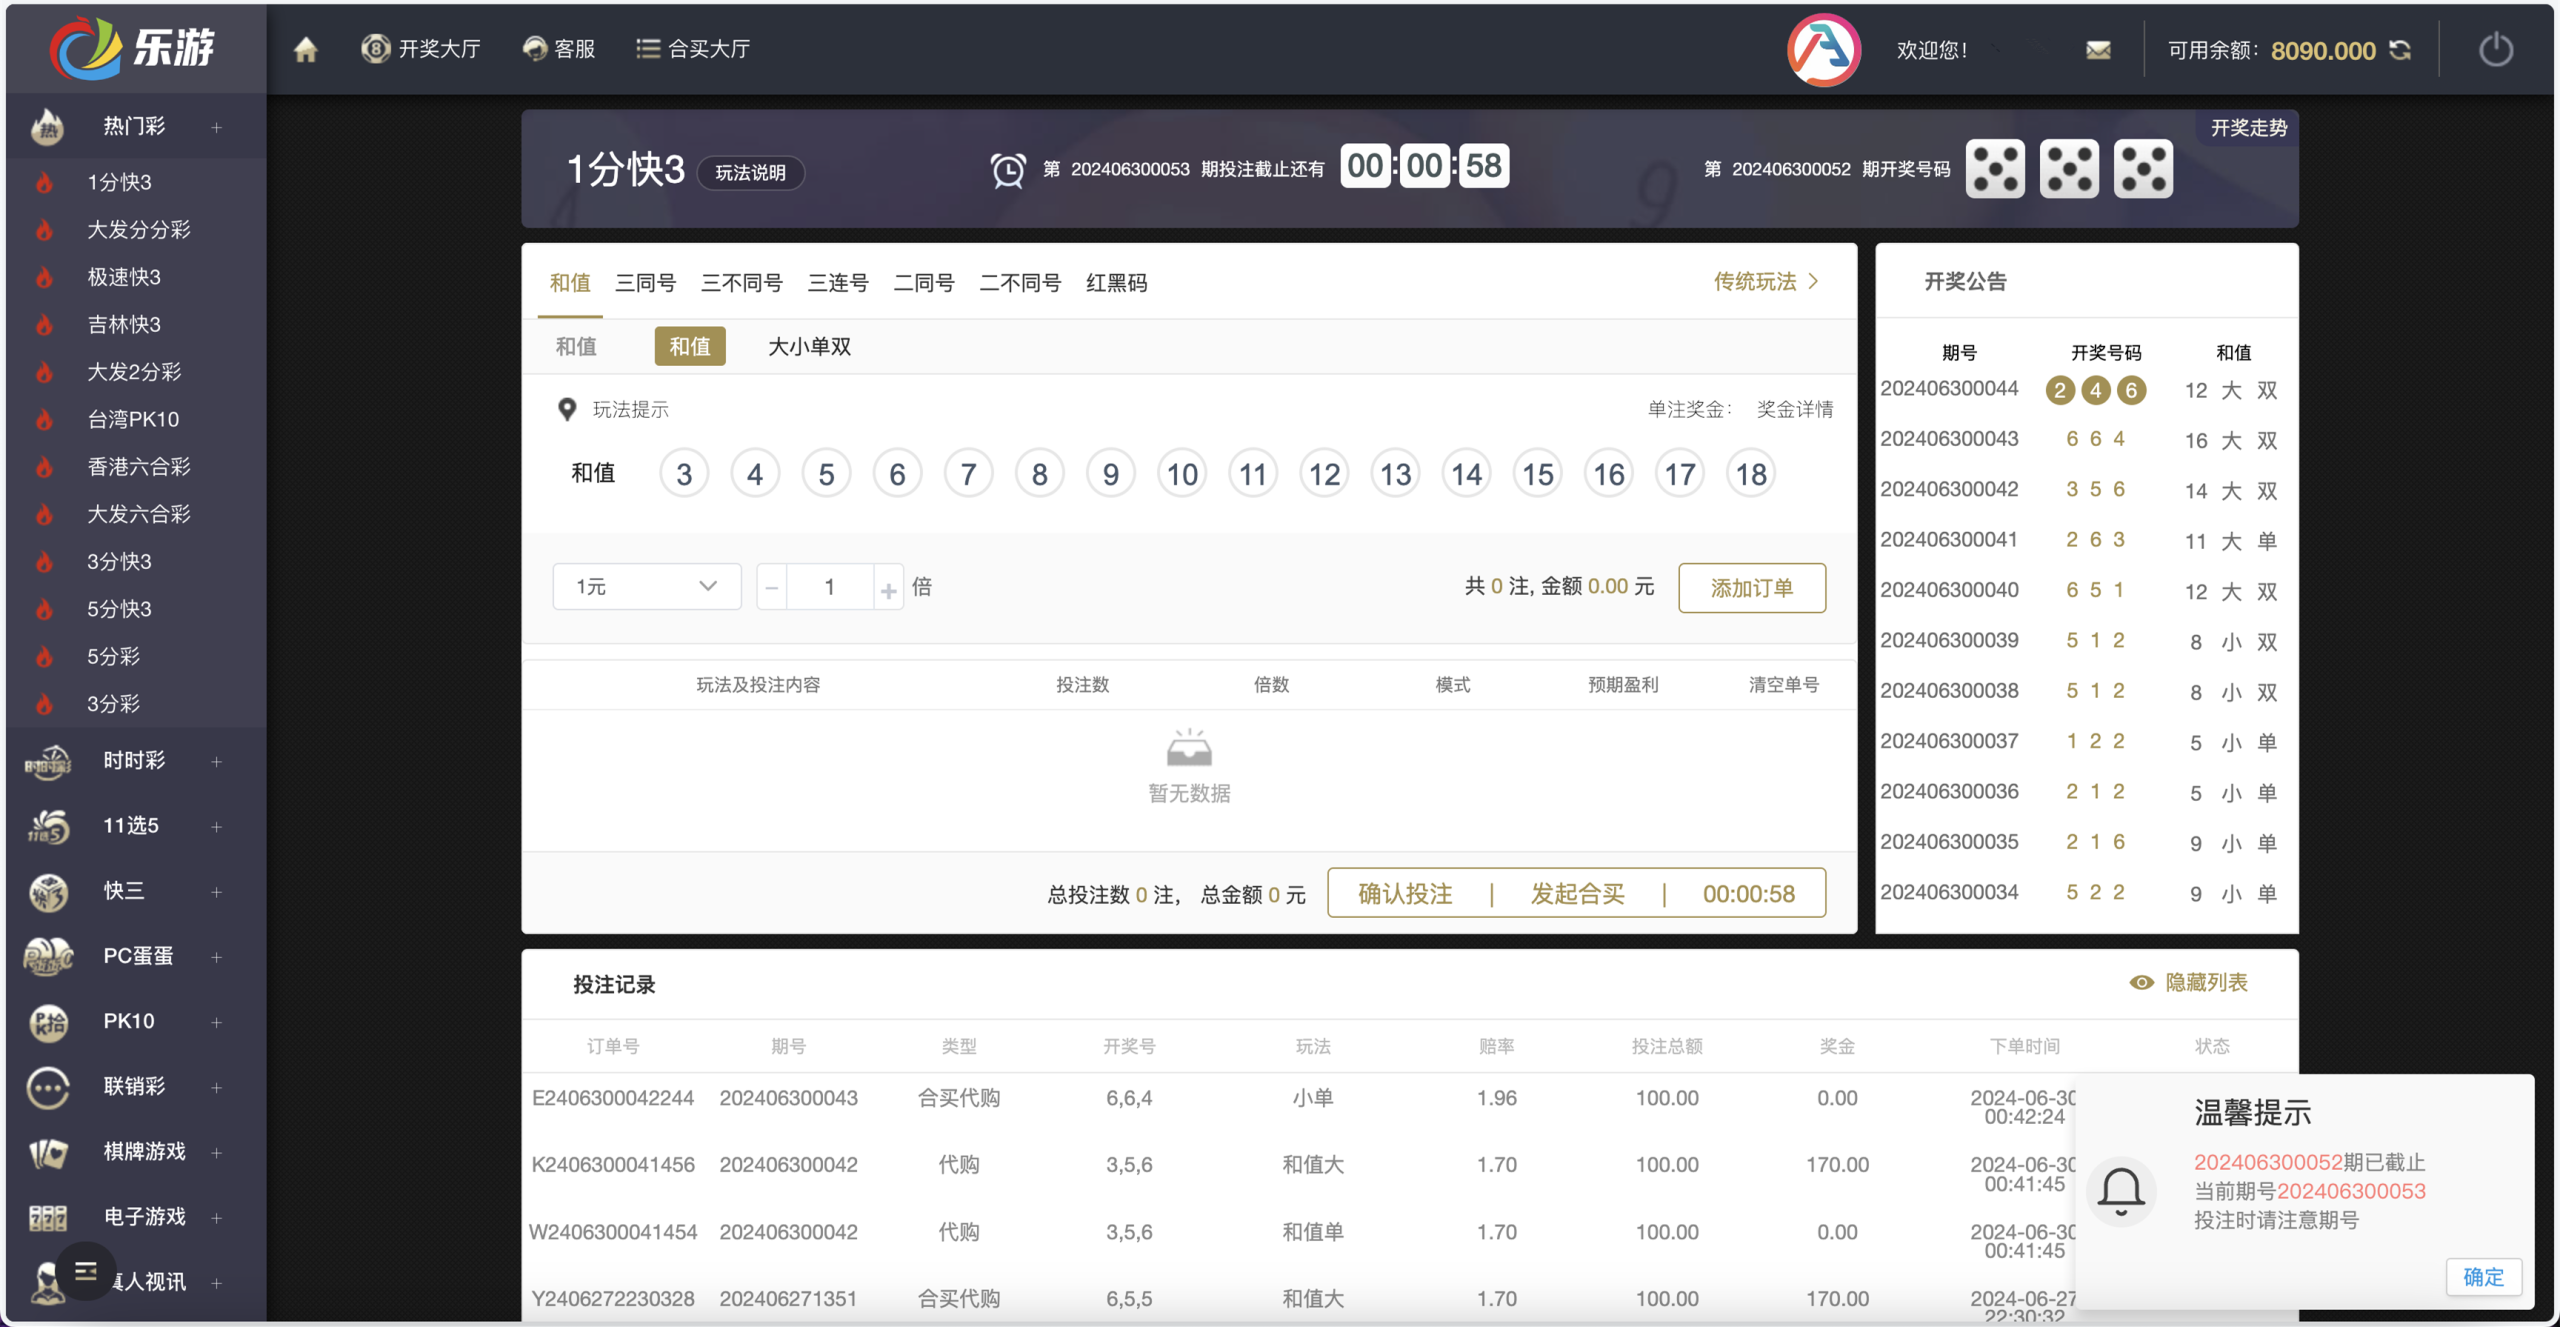2560x1327 pixels.
Task: Refresh the available balance amount
Action: click(x=2400, y=50)
